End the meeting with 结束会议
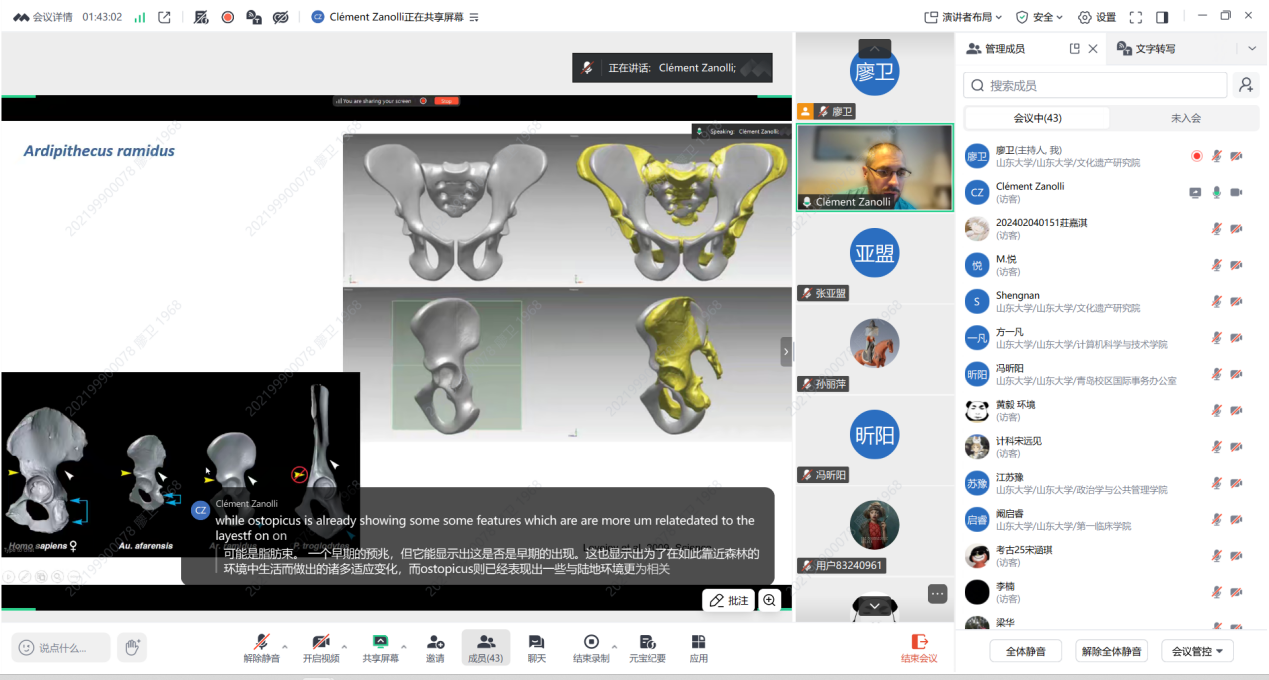Image resolution: width=1269 pixels, height=680 pixels. pyautogui.click(x=919, y=648)
